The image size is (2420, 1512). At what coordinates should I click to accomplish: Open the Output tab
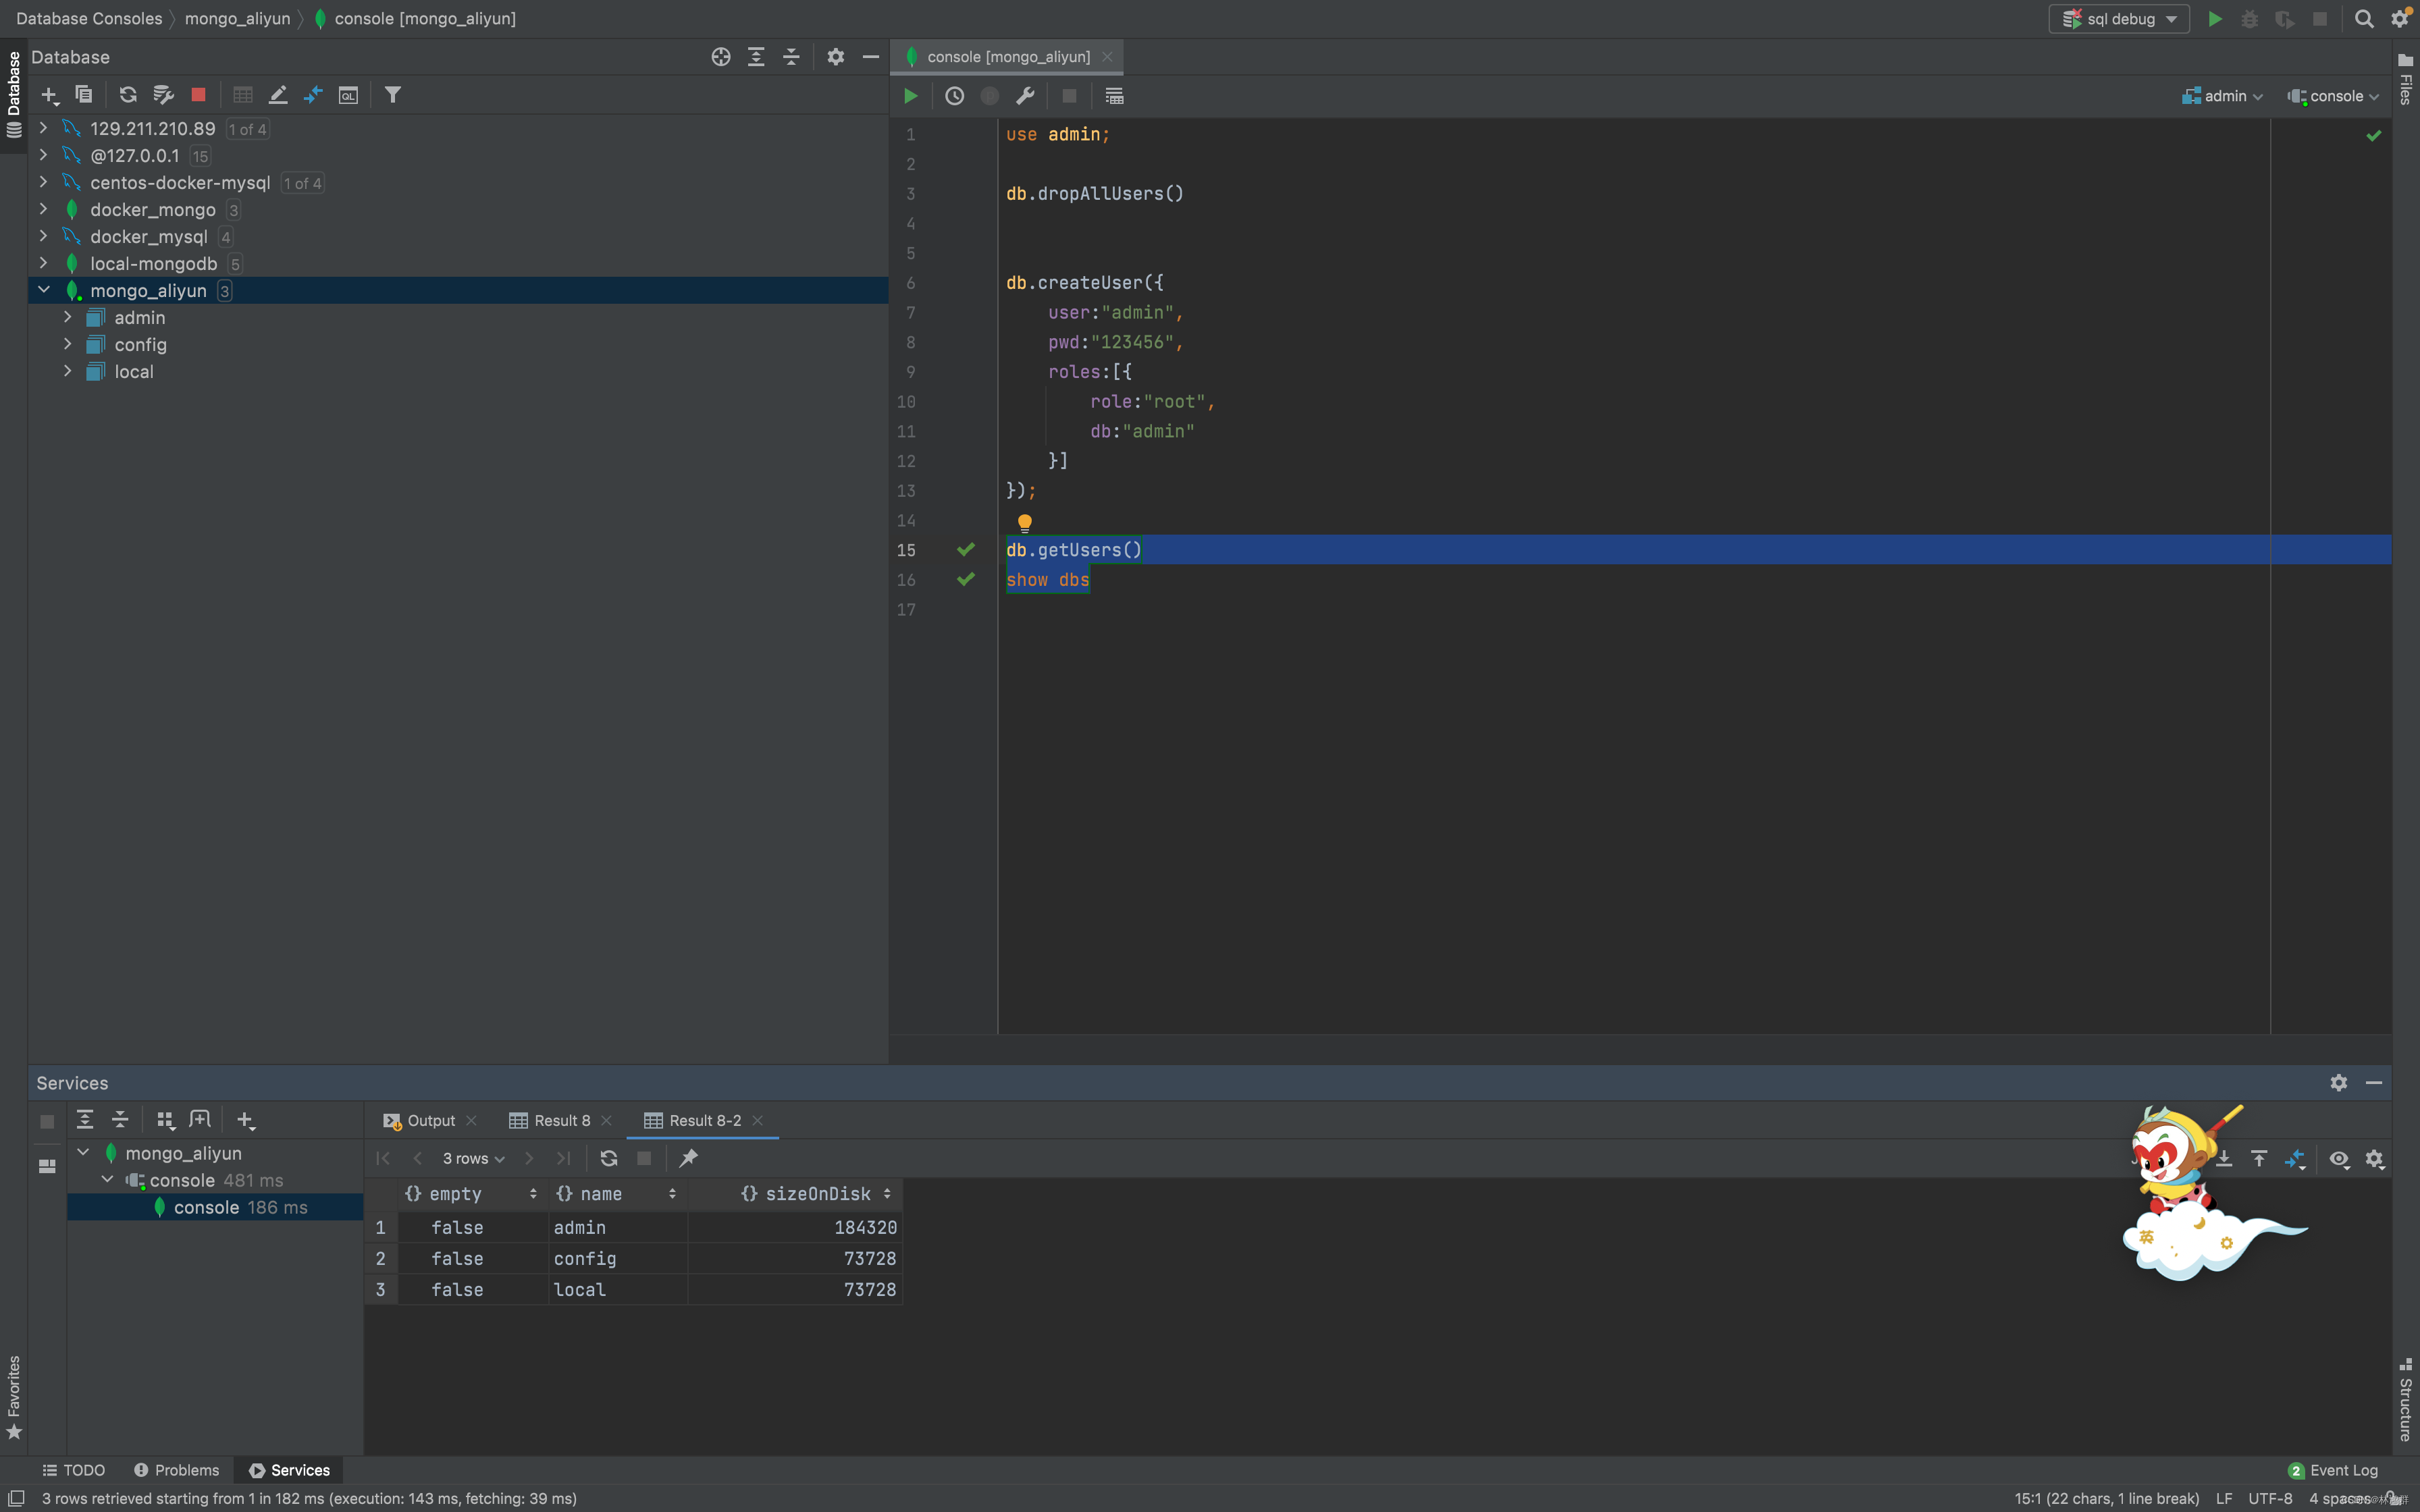coord(430,1120)
